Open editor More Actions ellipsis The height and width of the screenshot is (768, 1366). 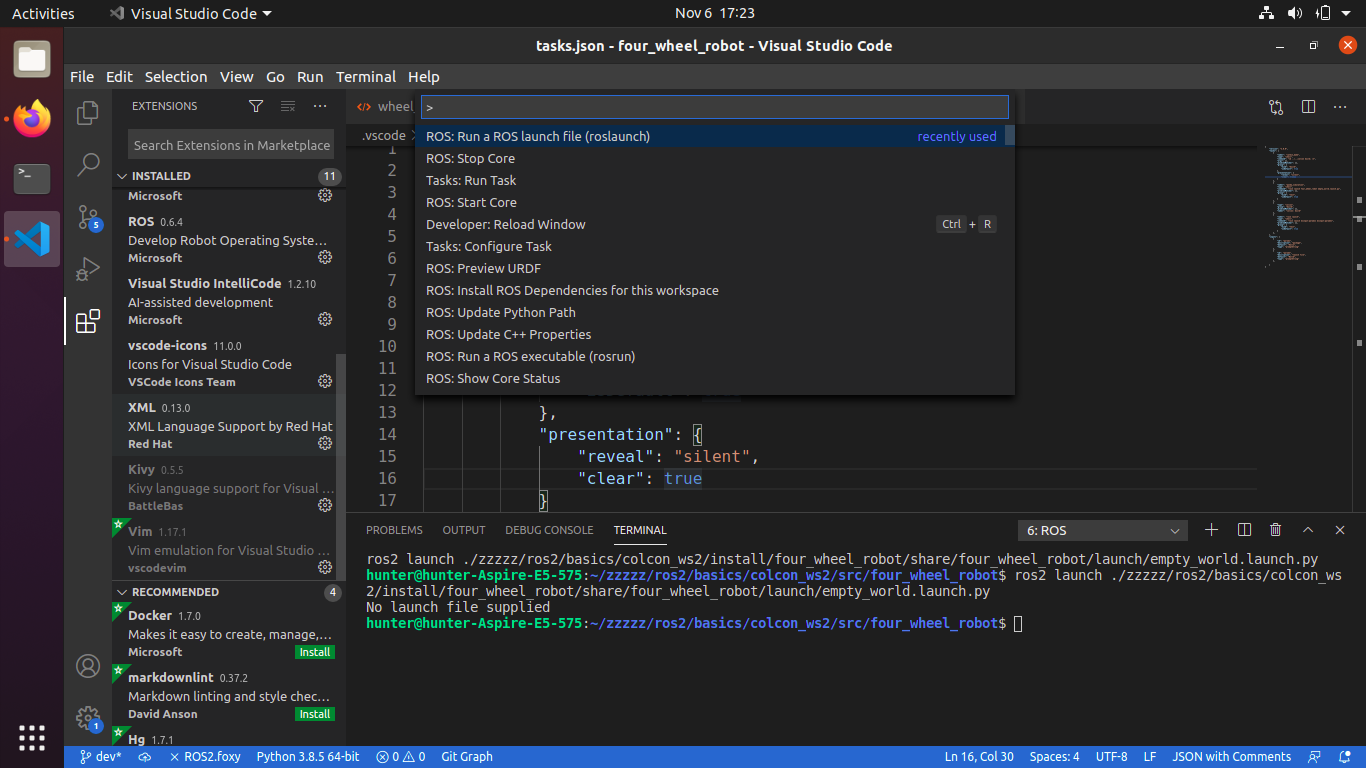1340,107
